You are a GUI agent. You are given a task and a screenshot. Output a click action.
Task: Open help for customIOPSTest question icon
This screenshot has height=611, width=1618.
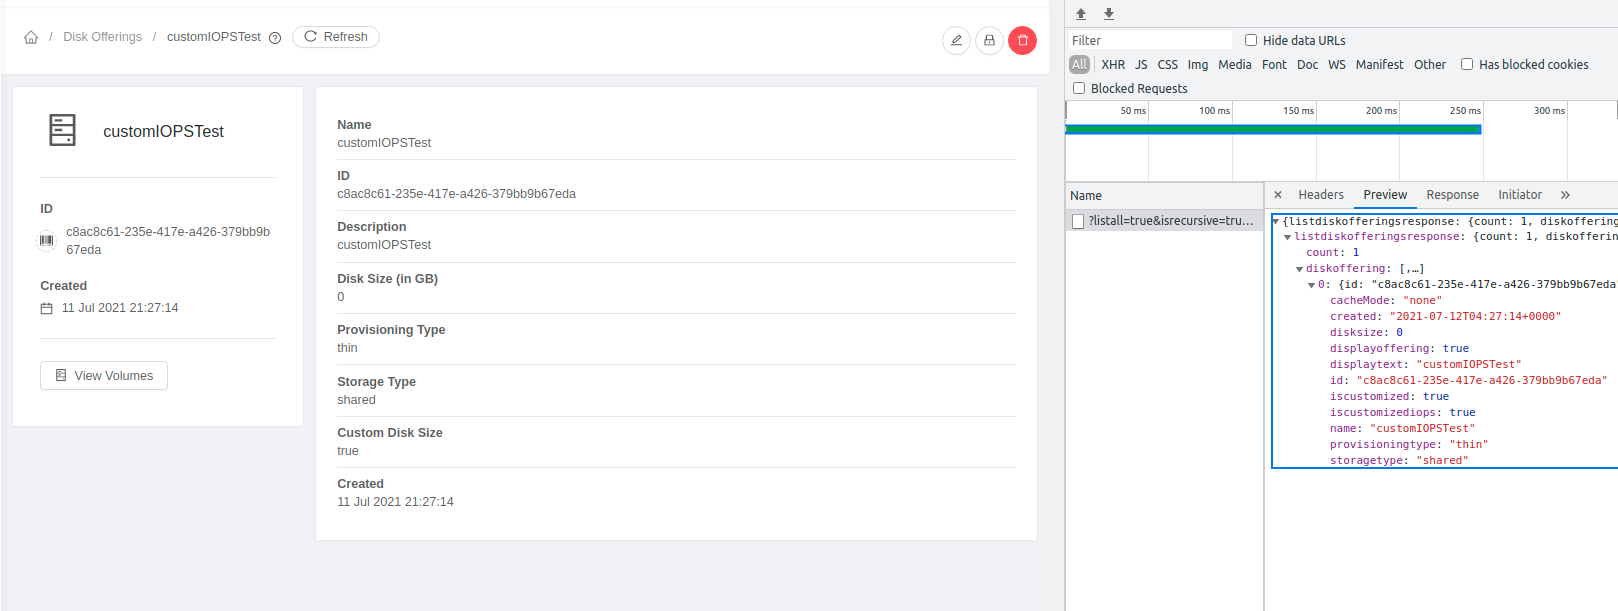point(275,38)
